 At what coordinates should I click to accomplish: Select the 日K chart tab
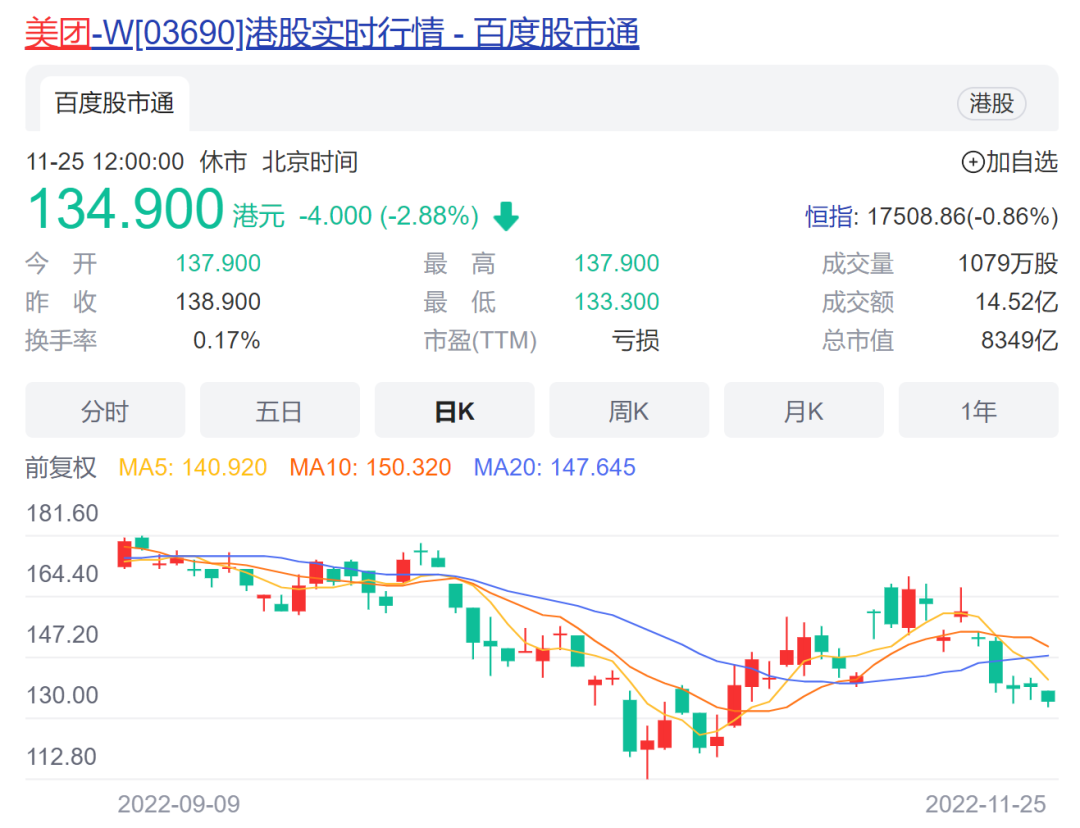click(x=454, y=411)
